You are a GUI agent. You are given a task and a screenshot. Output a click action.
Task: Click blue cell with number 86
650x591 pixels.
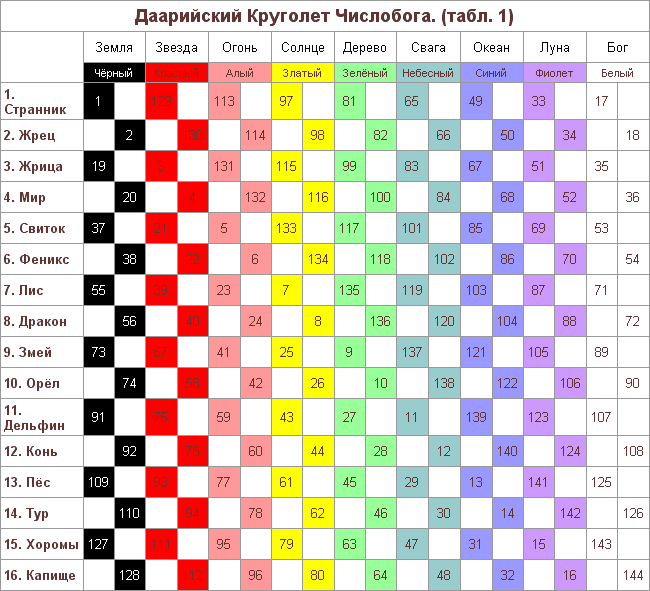point(507,259)
